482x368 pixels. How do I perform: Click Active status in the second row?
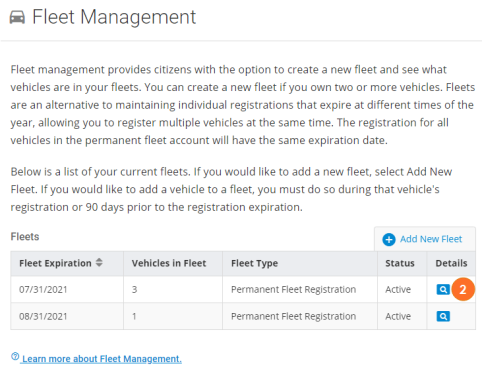pos(398,316)
